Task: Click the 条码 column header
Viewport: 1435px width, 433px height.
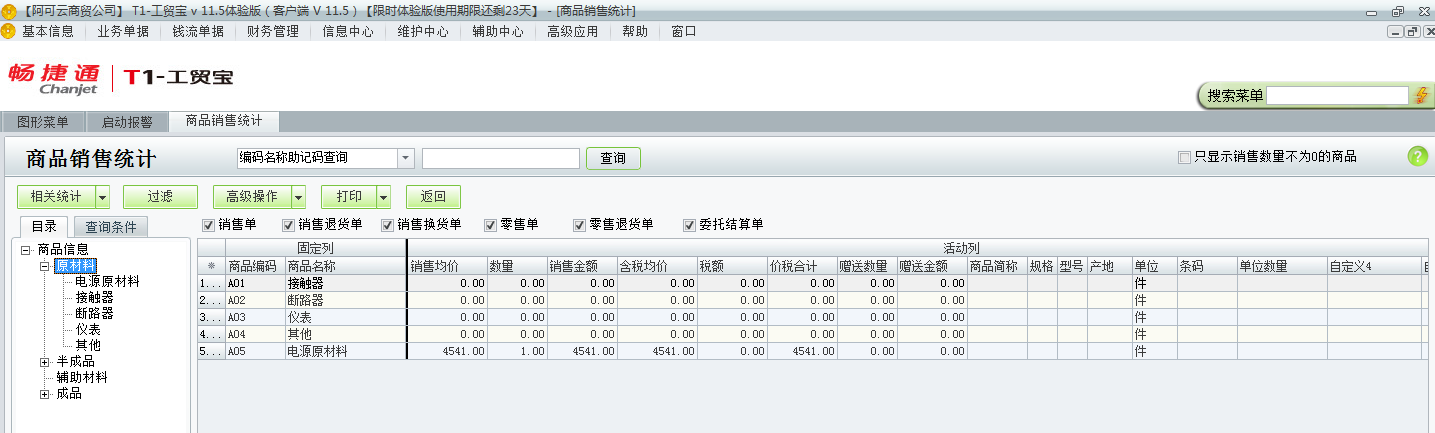Action: (x=1207, y=267)
